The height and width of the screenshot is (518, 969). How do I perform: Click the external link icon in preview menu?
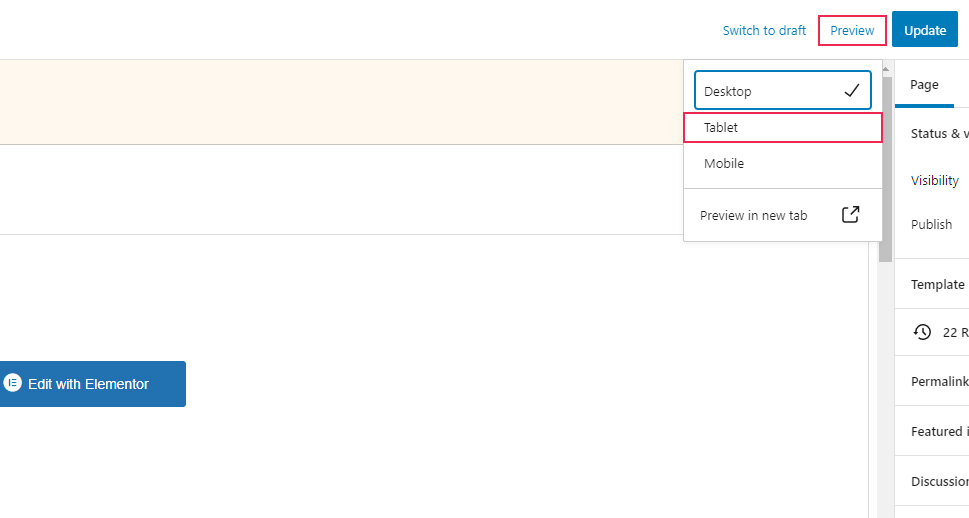coord(850,214)
